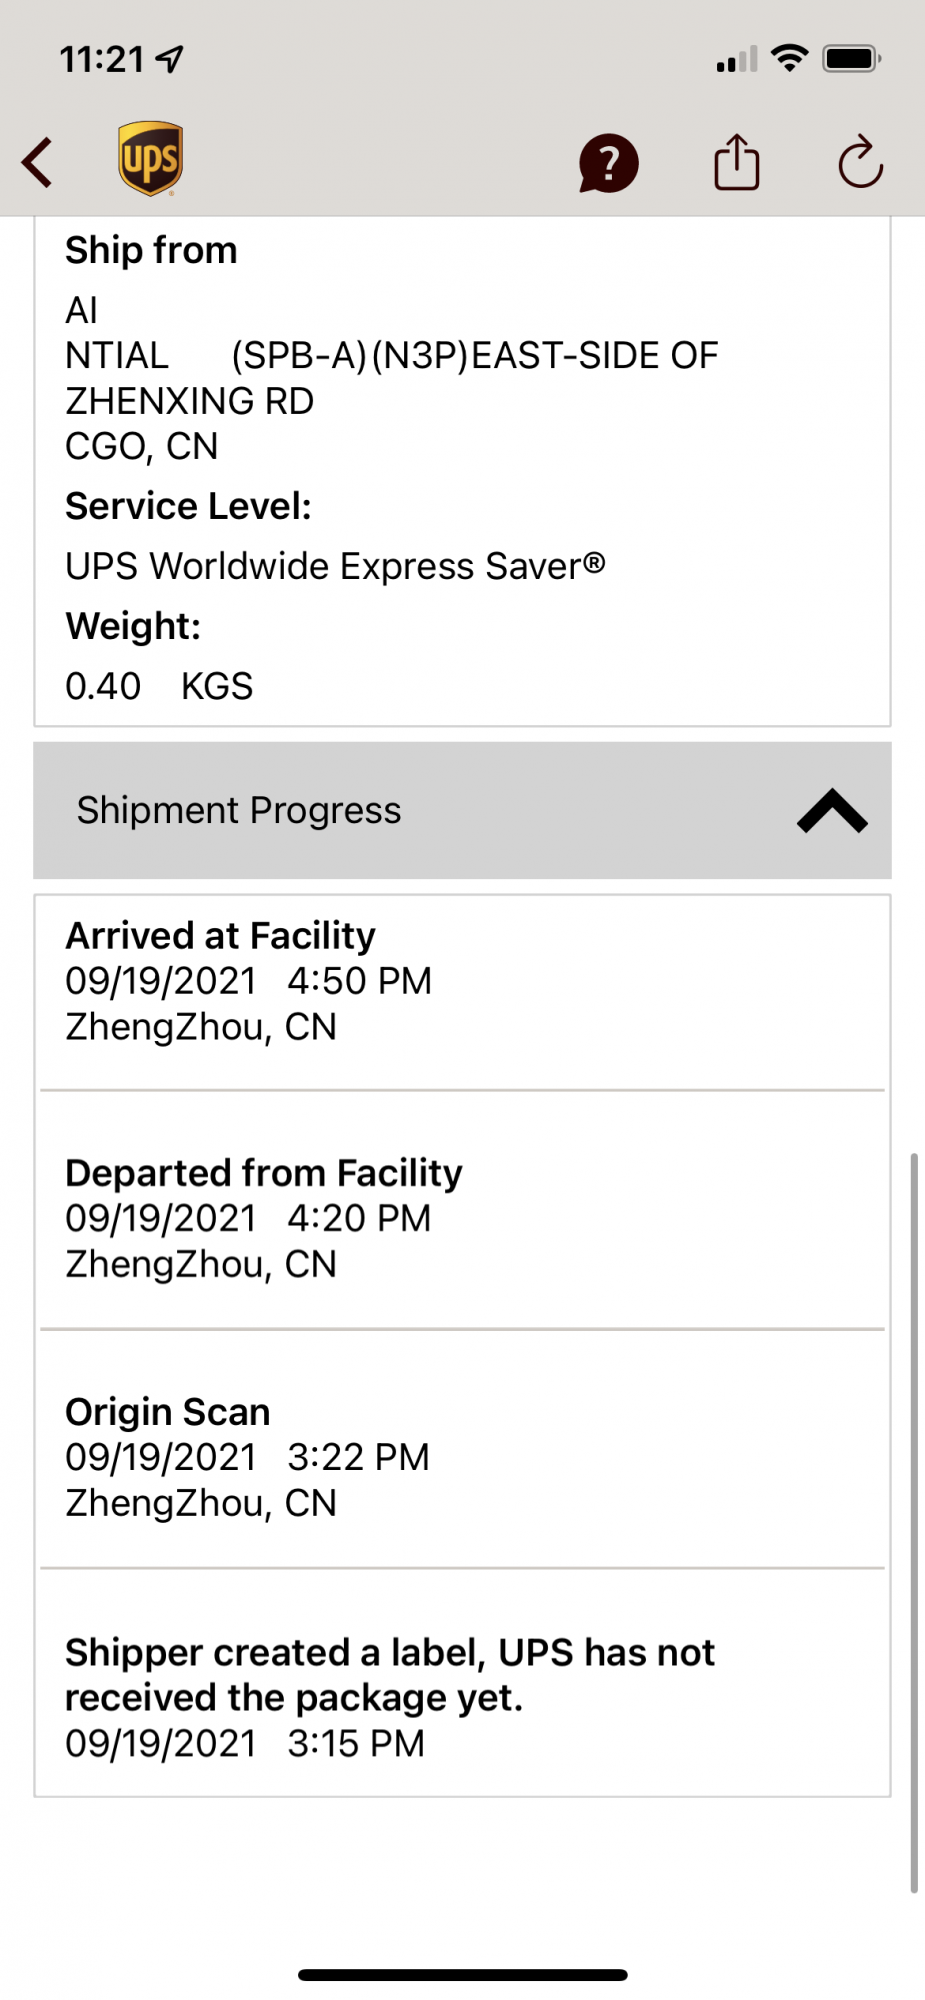Collapse Shipment Progress with chevron arrow

(x=832, y=811)
